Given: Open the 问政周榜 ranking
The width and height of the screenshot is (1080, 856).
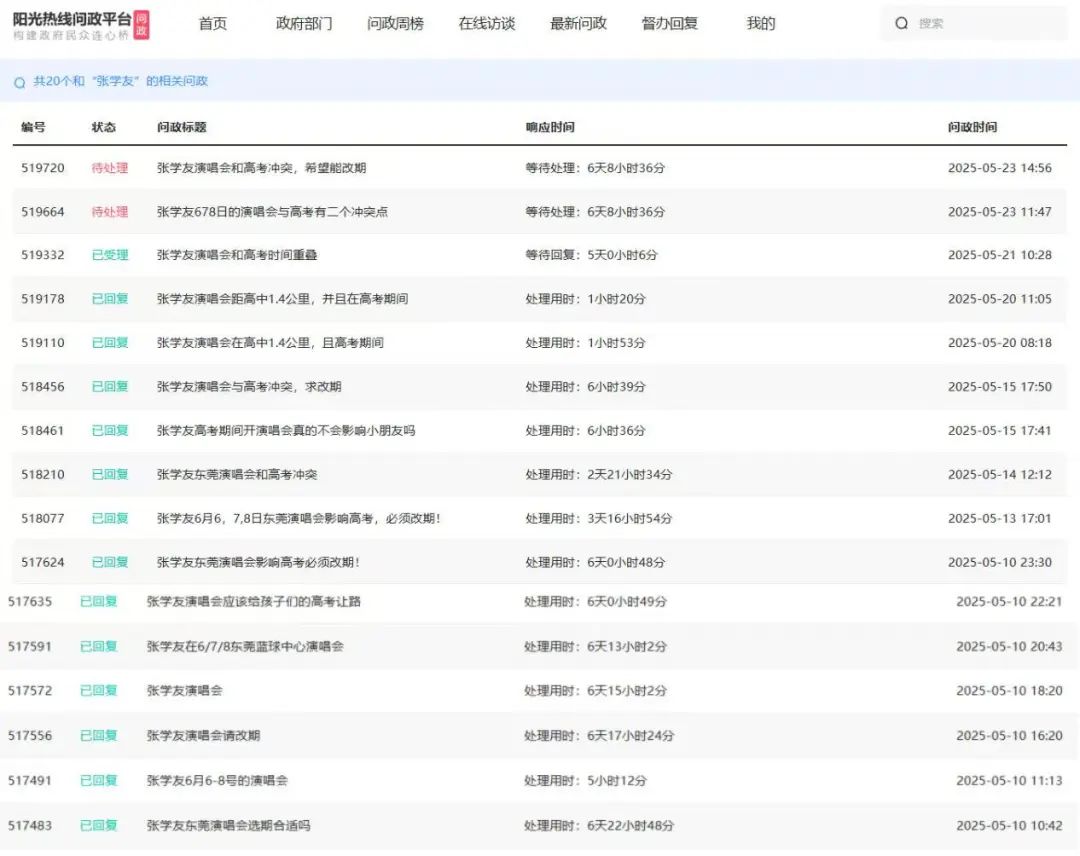Looking at the screenshot, I should tap(395, 23).
